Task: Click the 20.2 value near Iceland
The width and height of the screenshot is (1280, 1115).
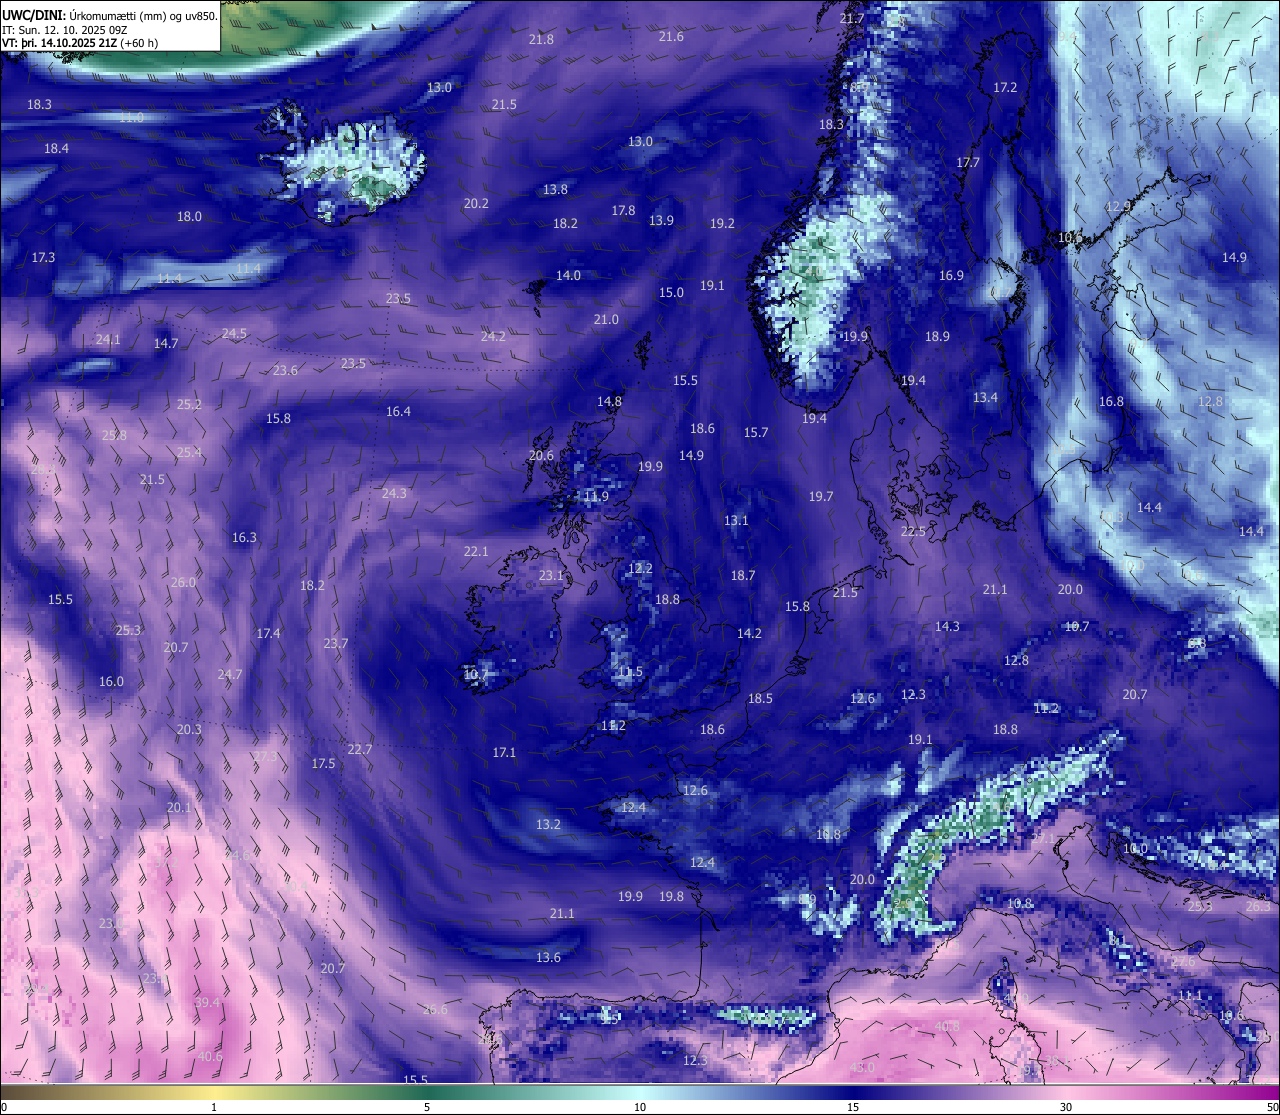Action: pyautogui.click(x=476, y=203)
